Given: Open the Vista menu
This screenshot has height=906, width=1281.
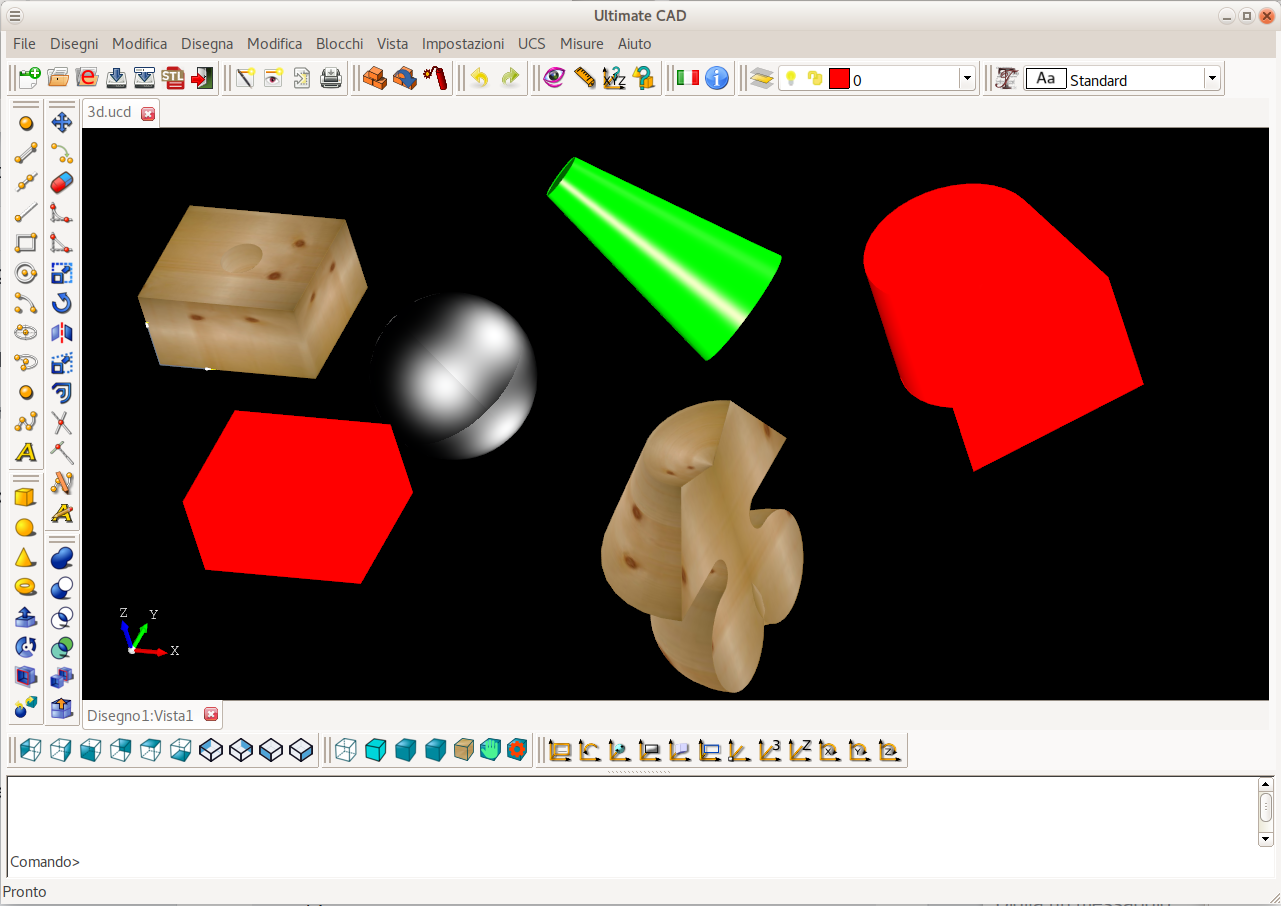Looking at the screenshot, I should pyautogui.click(x=392, y=44).
